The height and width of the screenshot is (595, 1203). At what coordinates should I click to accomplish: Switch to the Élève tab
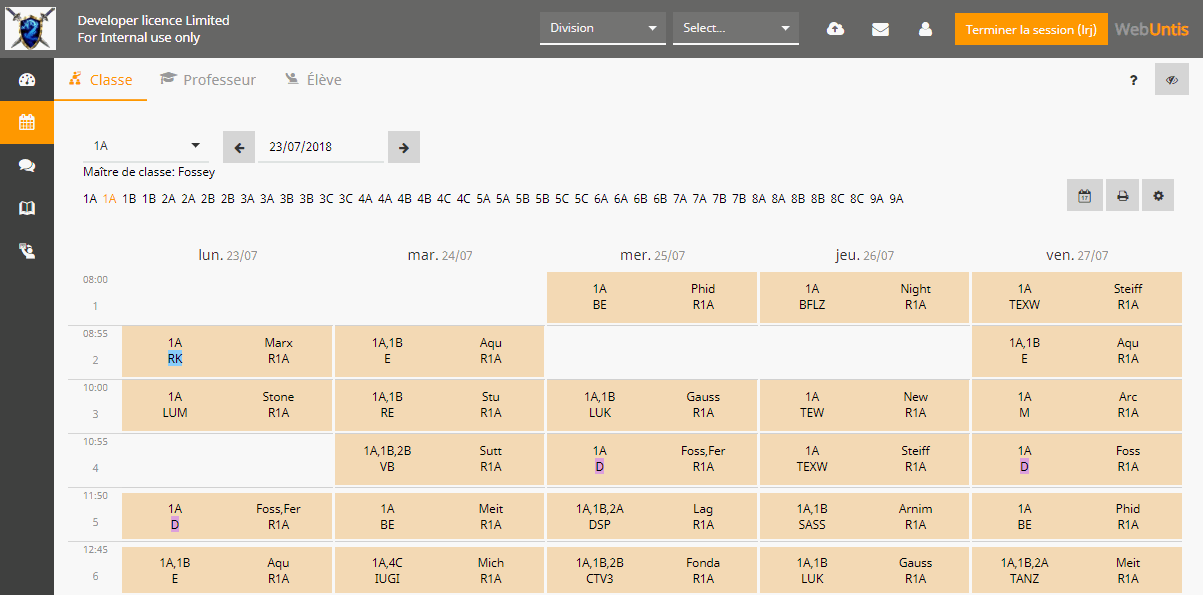(313, 80)
